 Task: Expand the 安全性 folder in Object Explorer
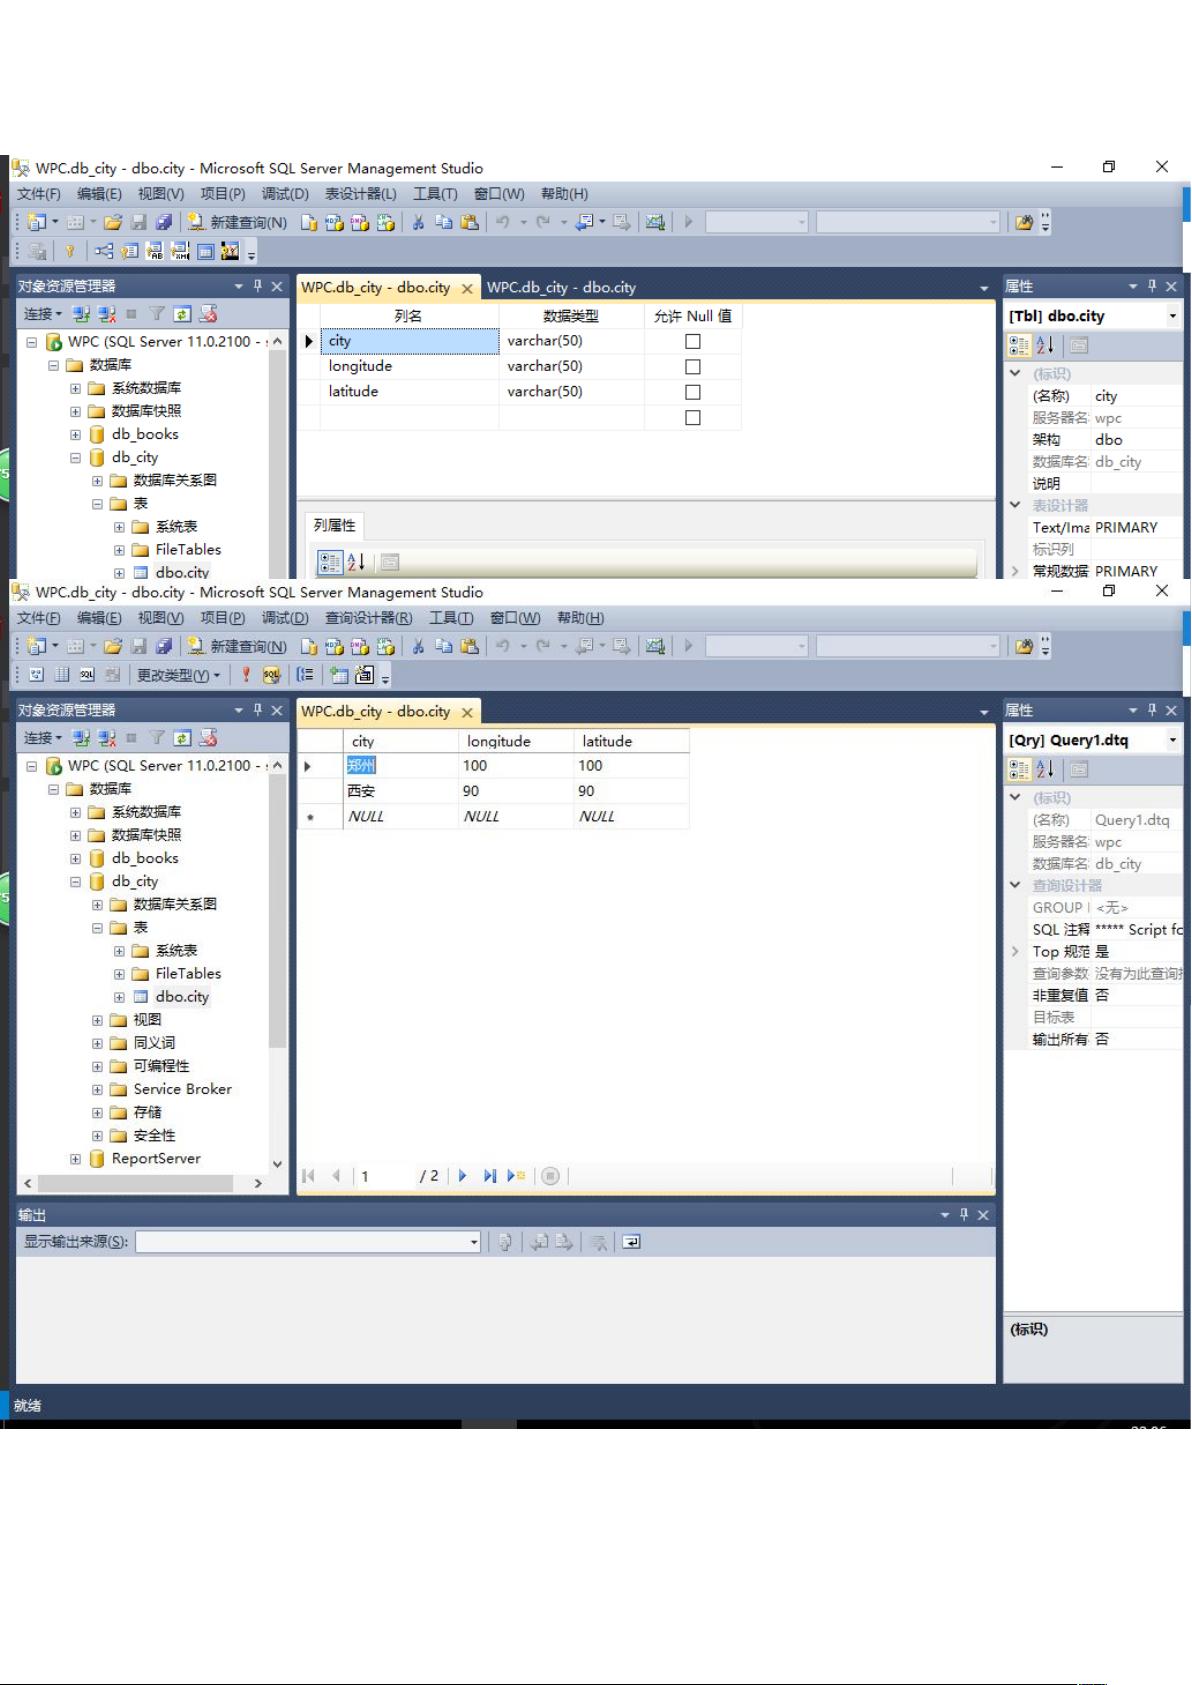[97, 1135]
